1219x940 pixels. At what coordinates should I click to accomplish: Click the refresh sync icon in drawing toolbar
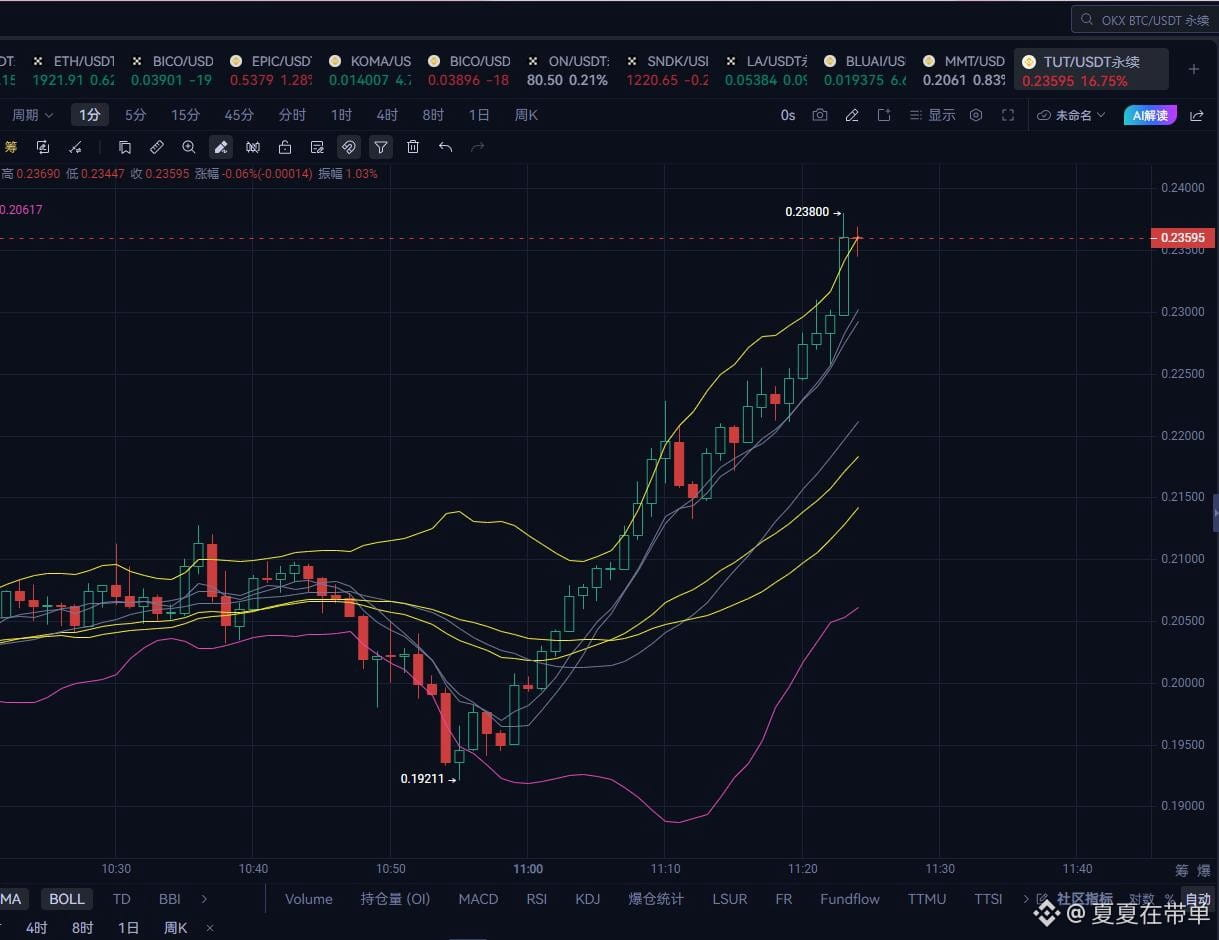pyautogui.click(x=43, y=147)
